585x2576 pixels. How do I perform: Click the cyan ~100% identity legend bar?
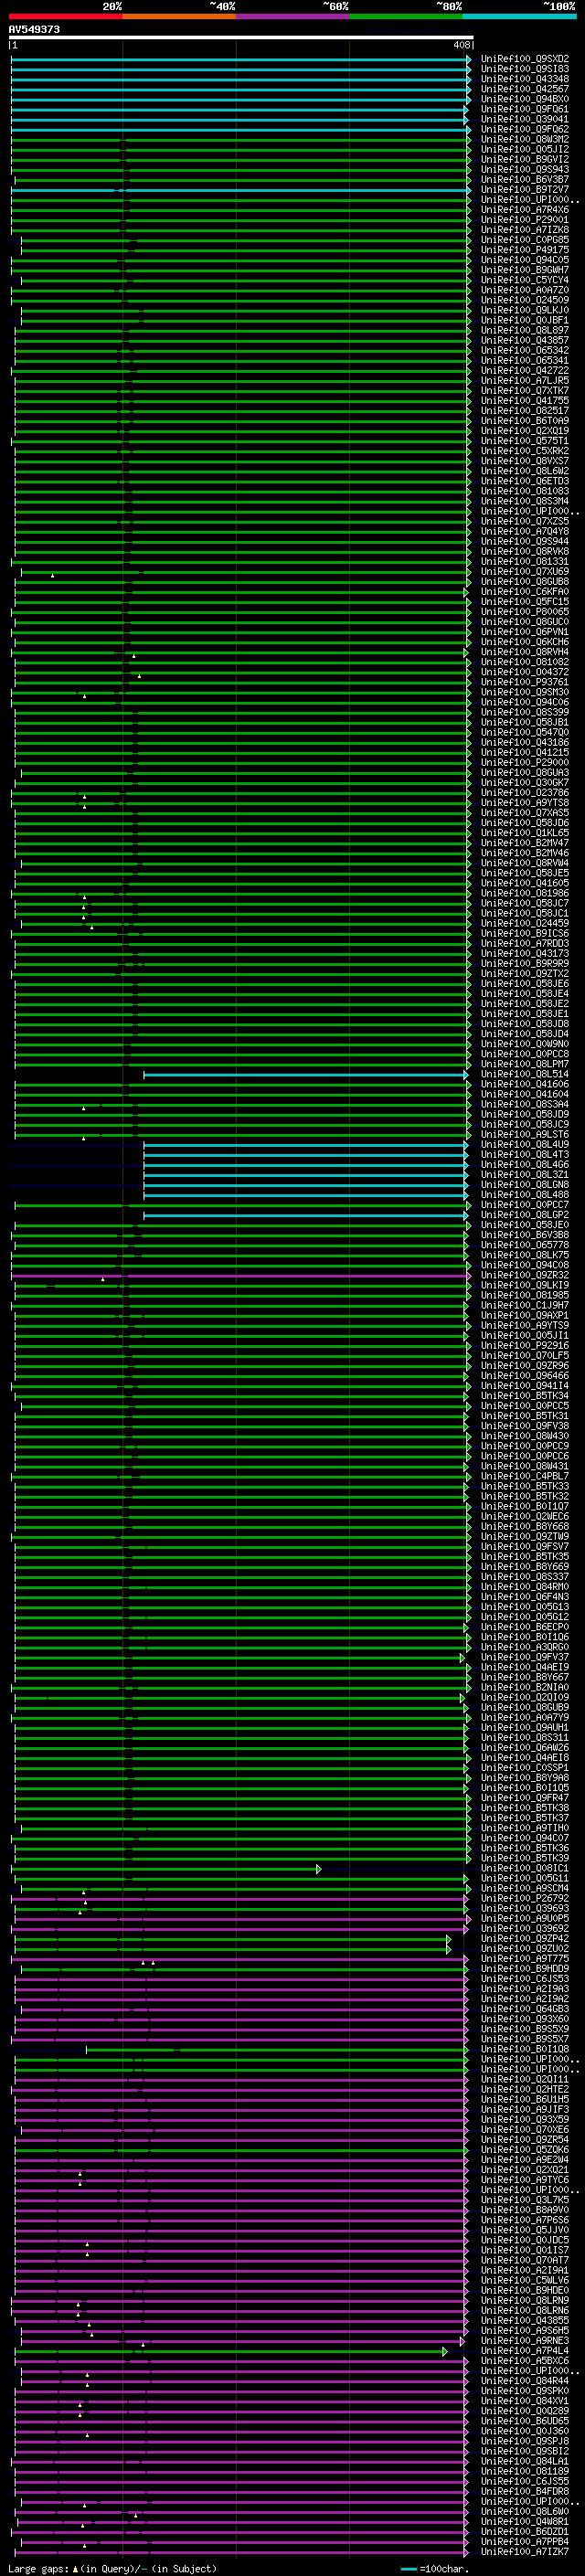click(x=519, y=16)
